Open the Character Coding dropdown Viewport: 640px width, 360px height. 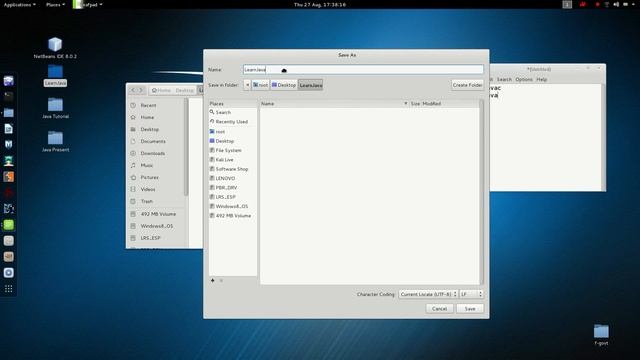(428, 294)
